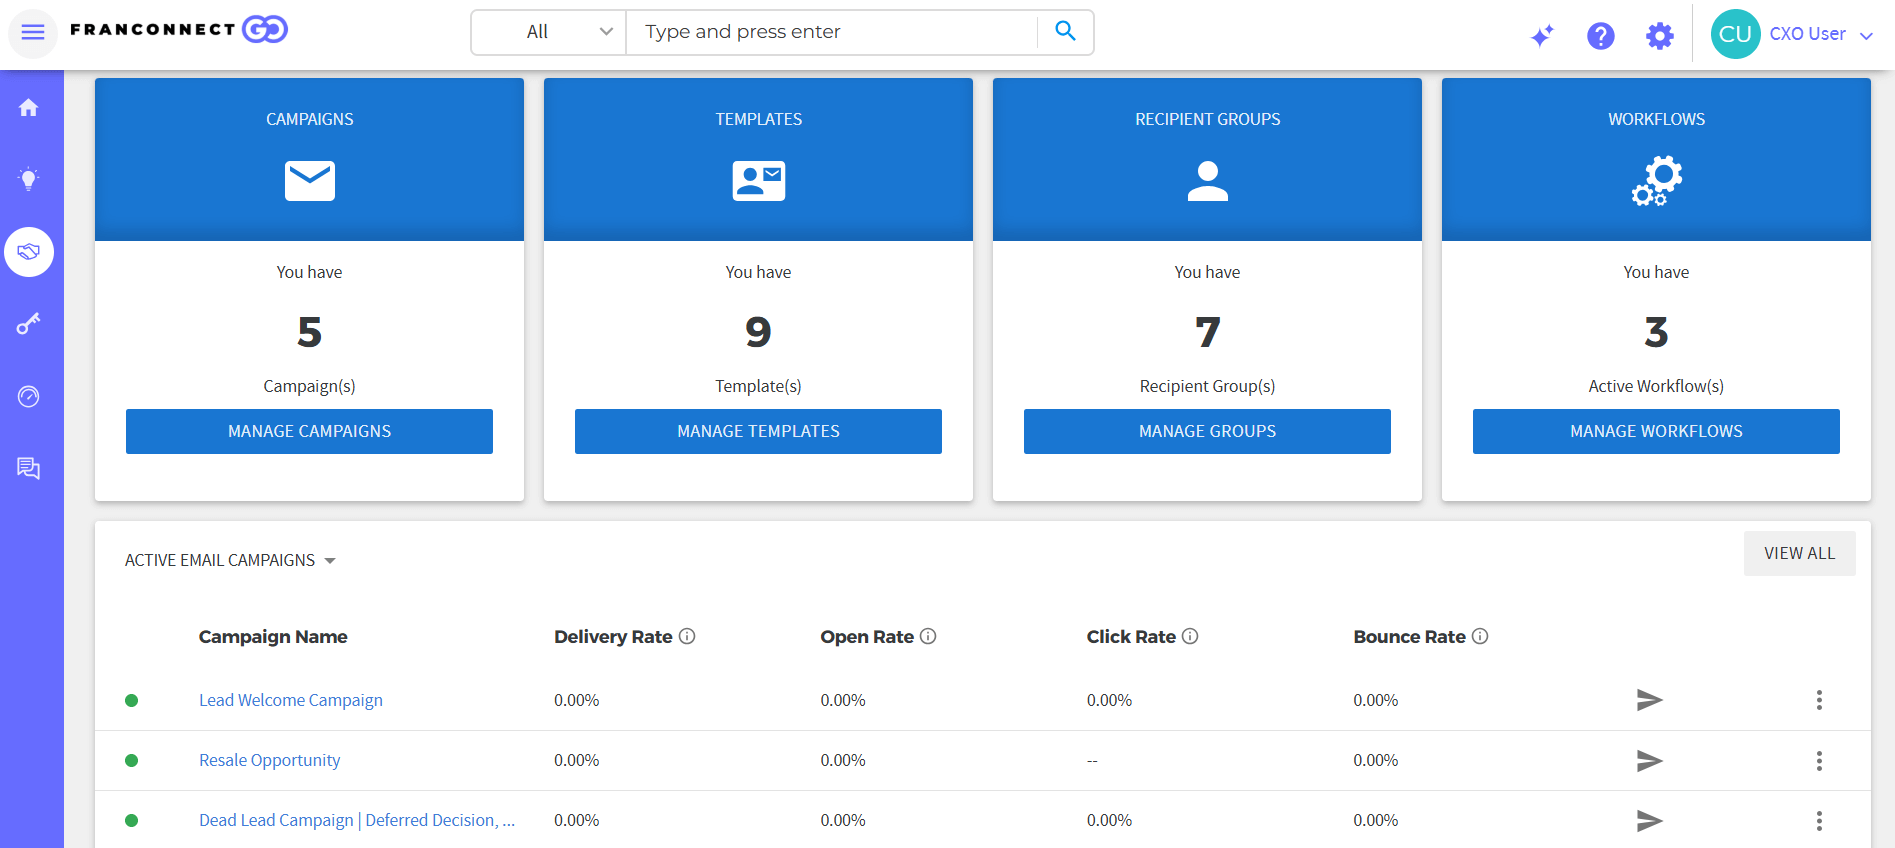Click the Bounce Rate column header

coord(1409,637)
